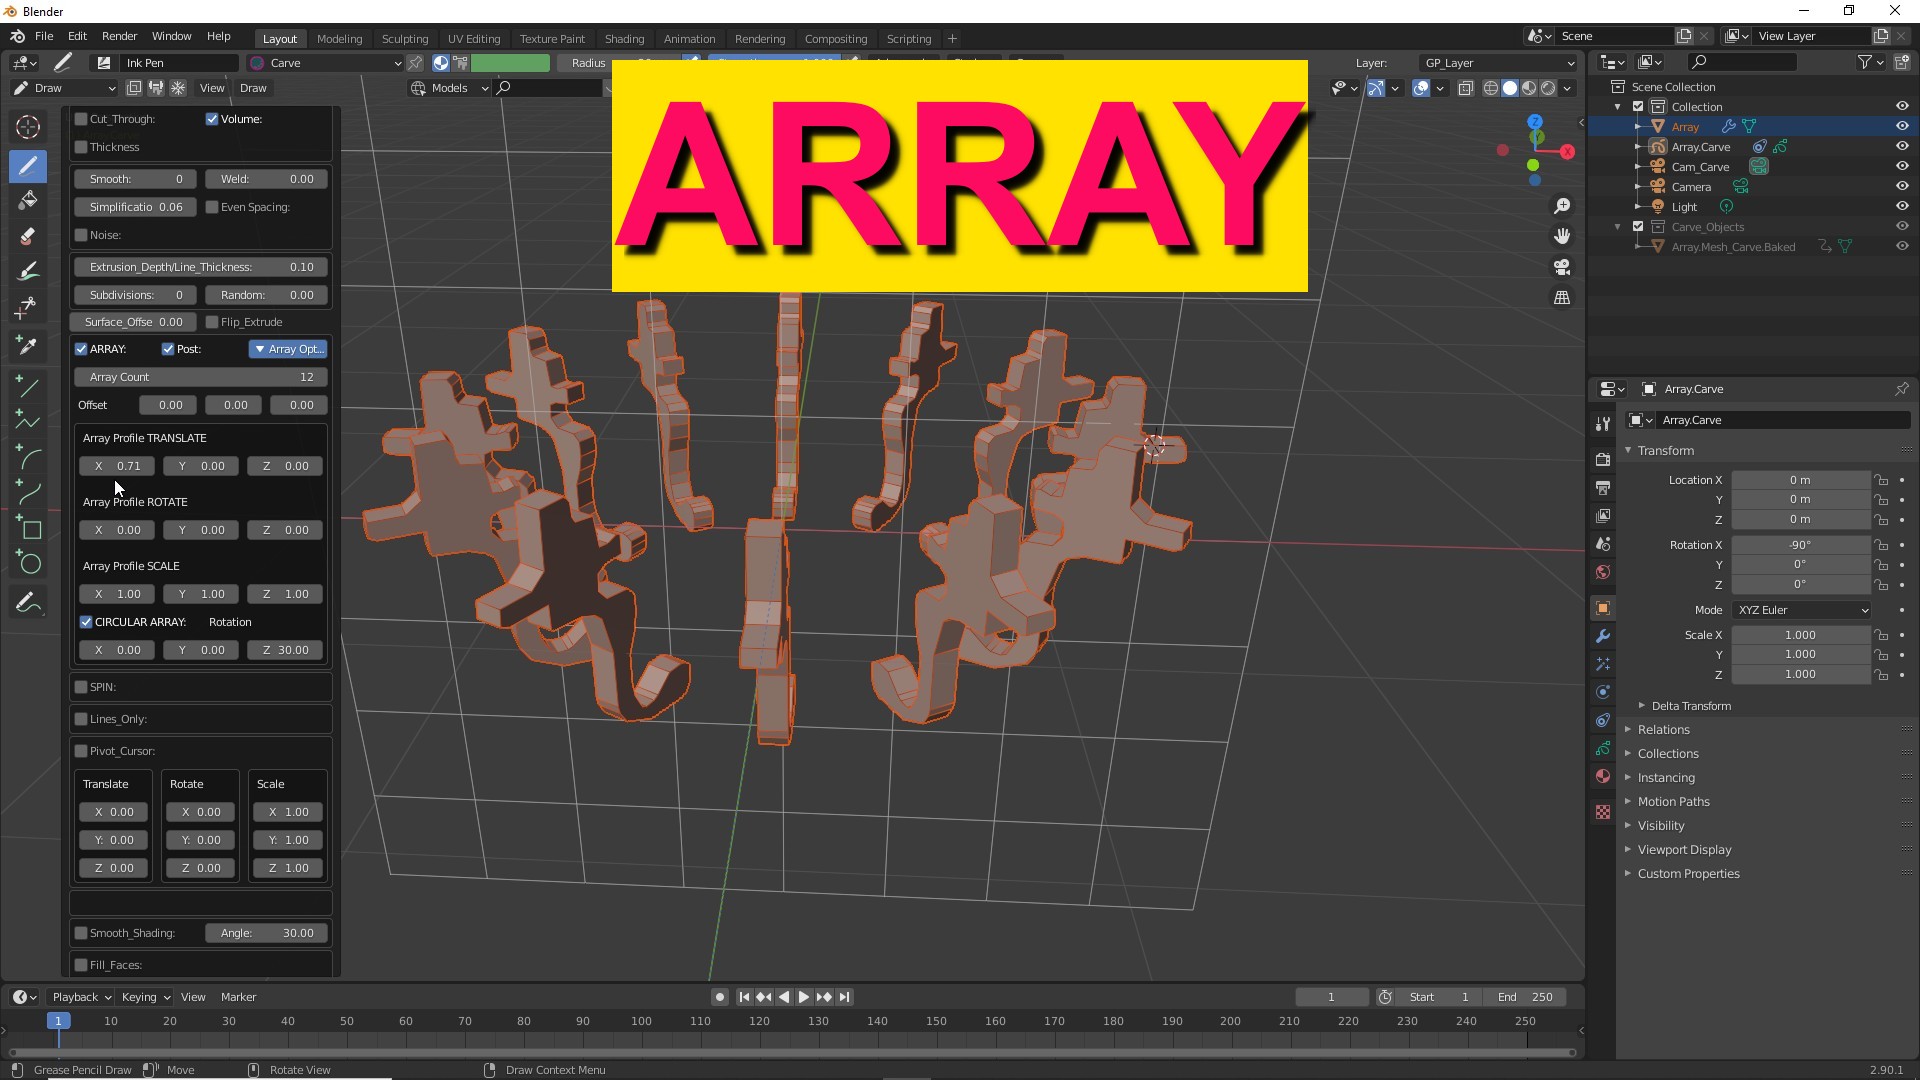Screen dimensions: 1920x1080
Task: Open the Modifiers wrench properties tab
Action: (x=1603, y=636)
